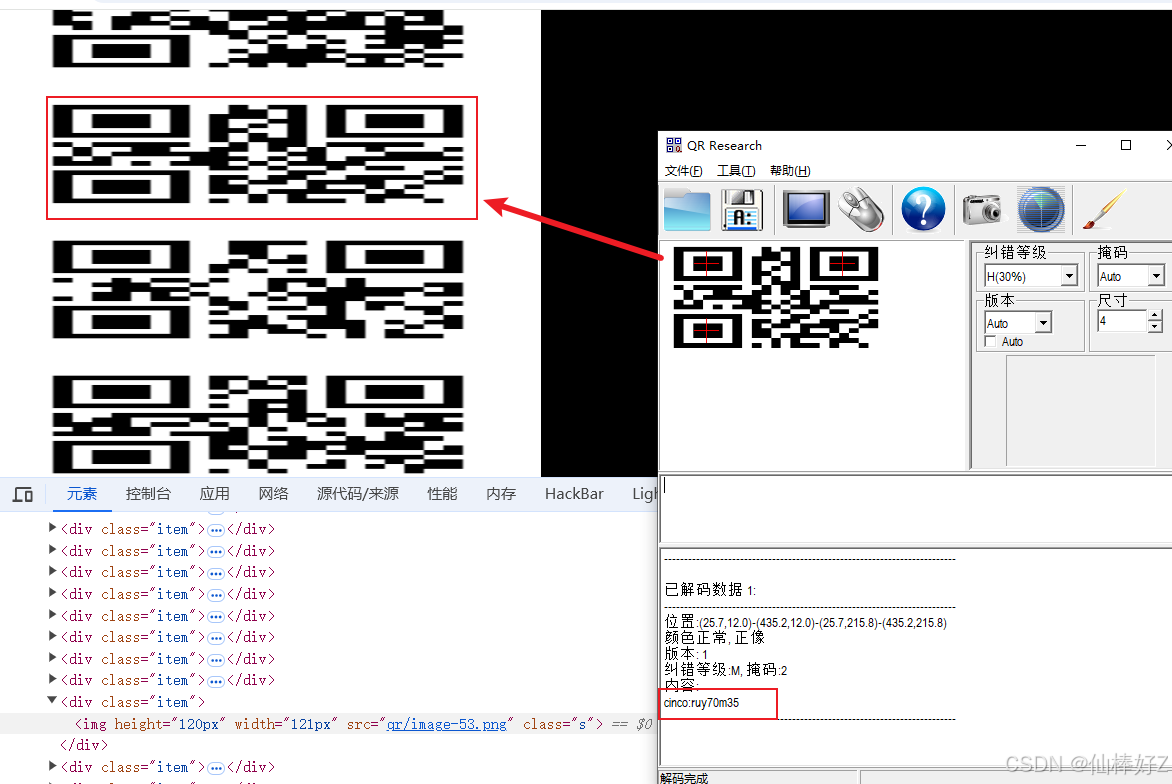Open help via blue question mark icon

pyautogui.click(x=923, y=209)
